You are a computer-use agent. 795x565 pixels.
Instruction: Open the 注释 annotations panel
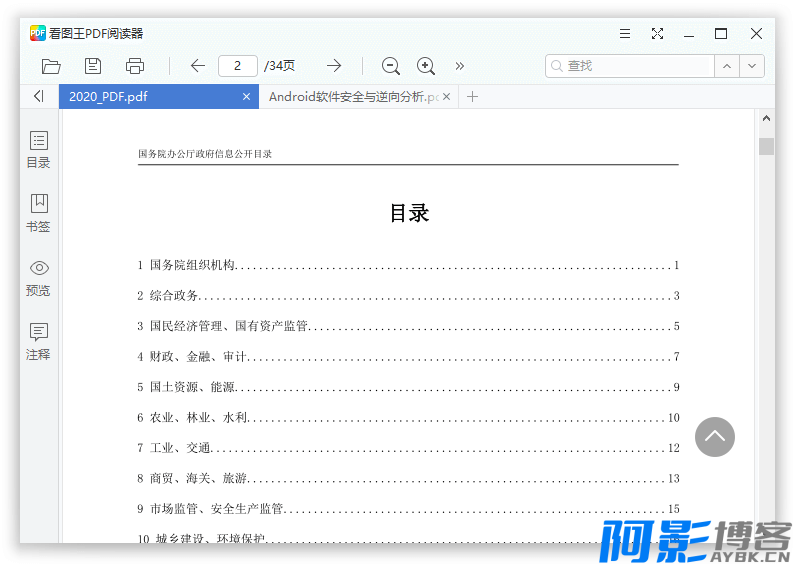[x=39, y=341]
